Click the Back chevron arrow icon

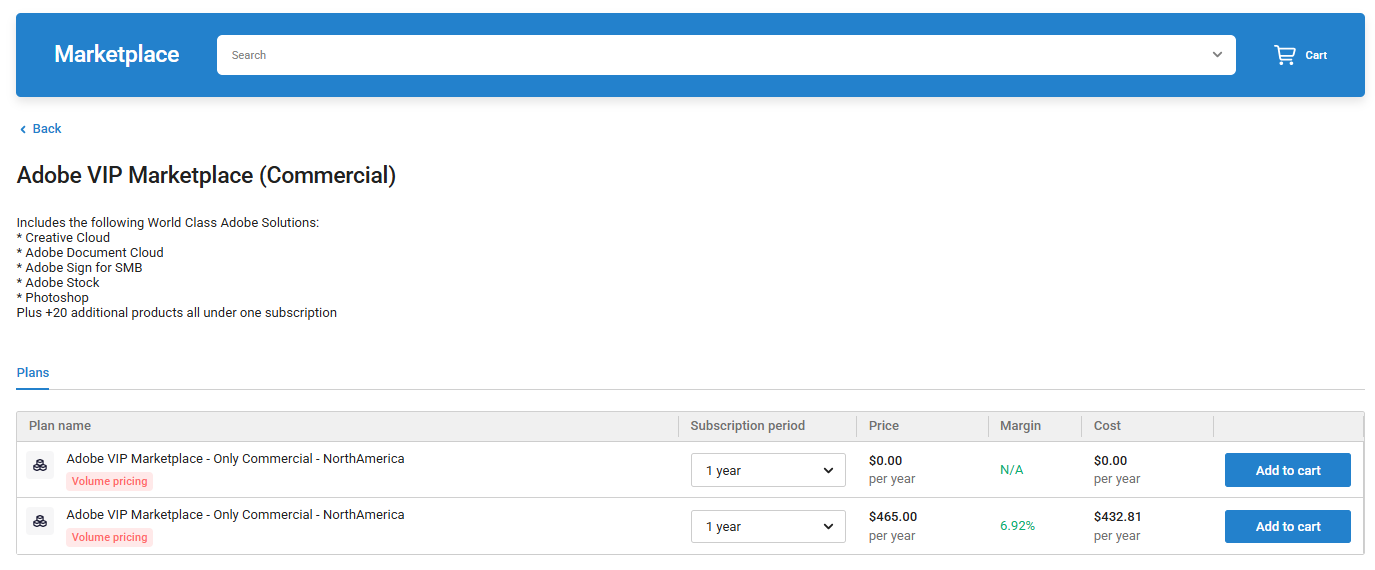23,129
